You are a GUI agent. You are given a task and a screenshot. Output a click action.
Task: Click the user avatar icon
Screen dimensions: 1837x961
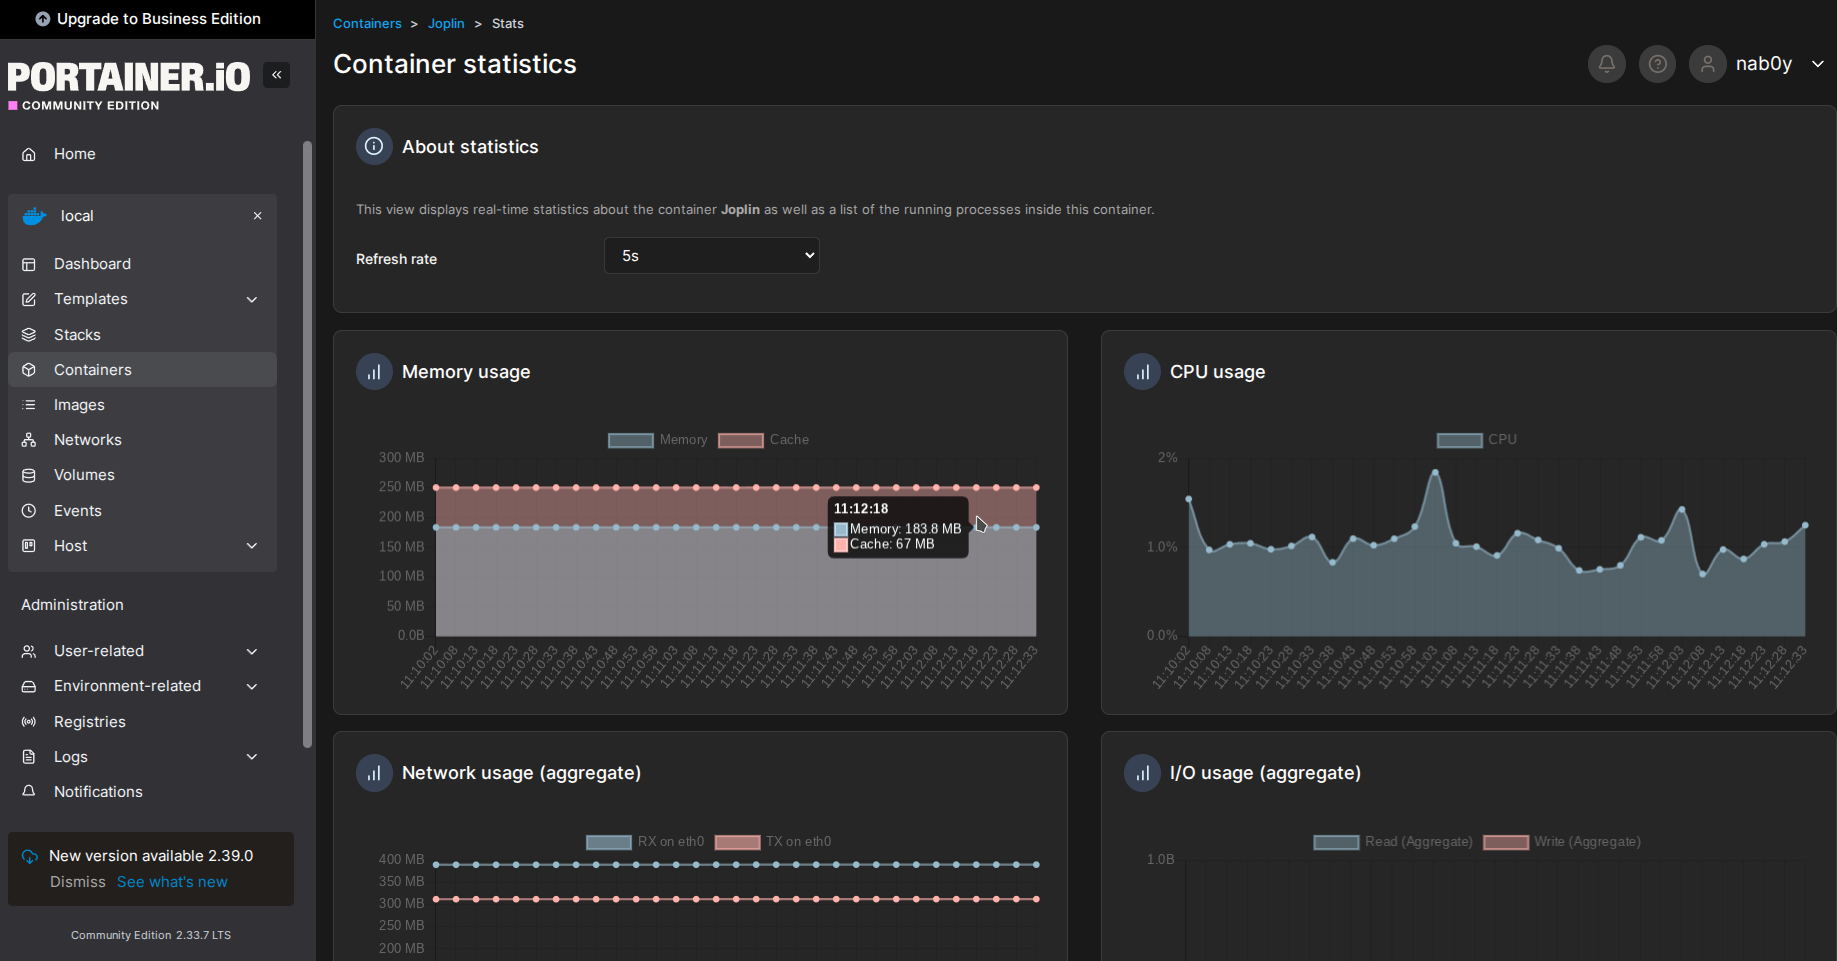coord(1707,64)
